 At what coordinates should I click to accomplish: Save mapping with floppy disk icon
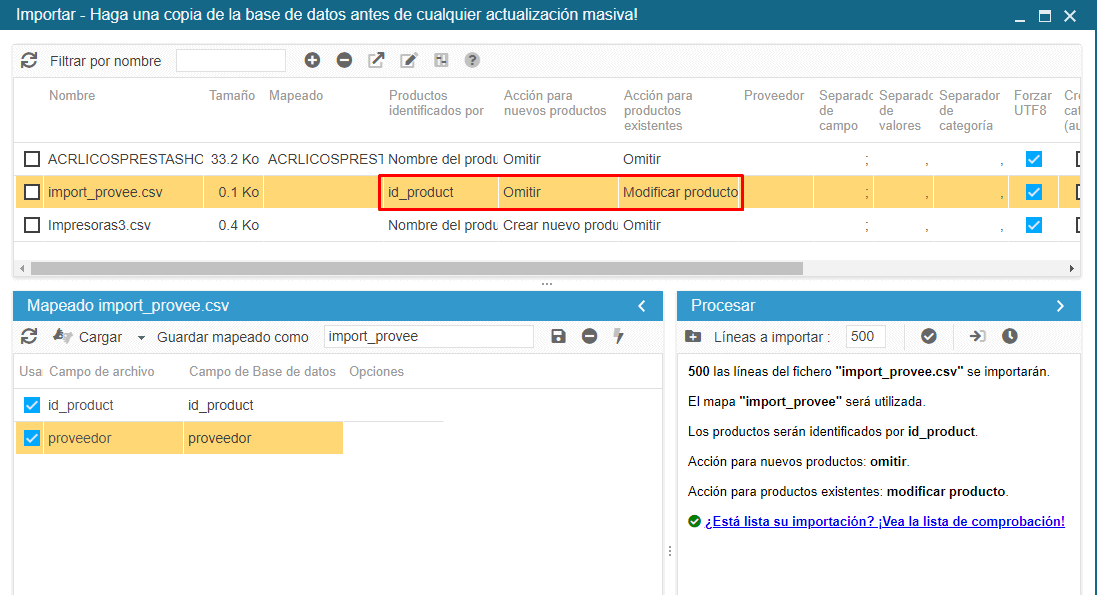558,337
